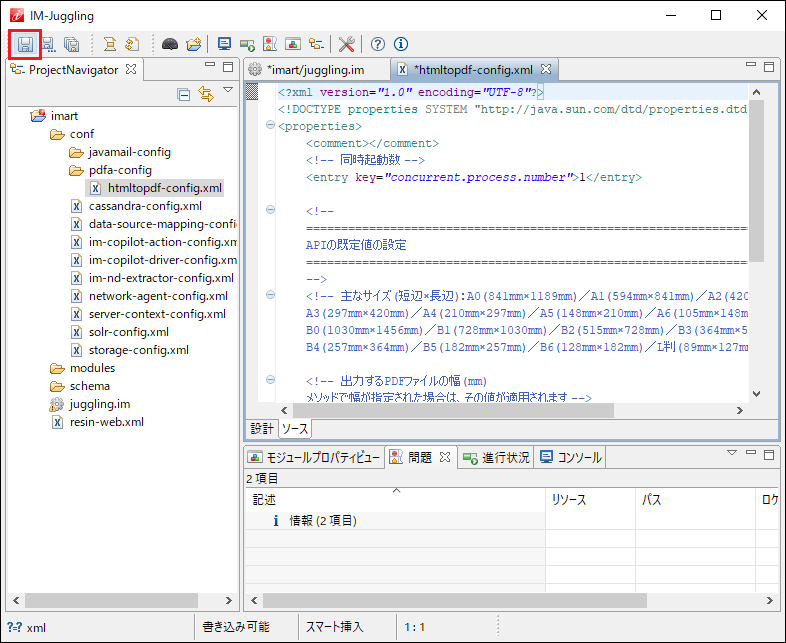
Task: Collapse all items in ProjectNavigator
Action: click(x=183, y=94)
